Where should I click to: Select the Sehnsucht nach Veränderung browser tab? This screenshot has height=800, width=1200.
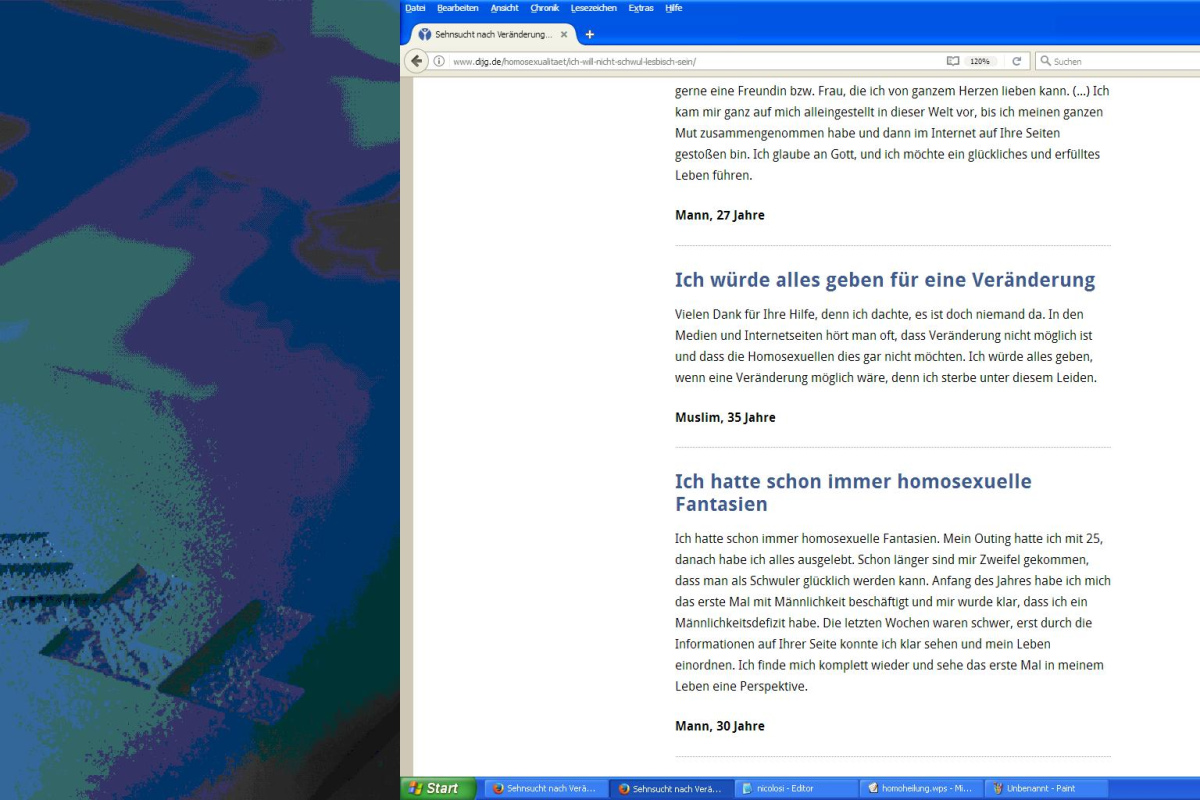(x=493, y=34)
